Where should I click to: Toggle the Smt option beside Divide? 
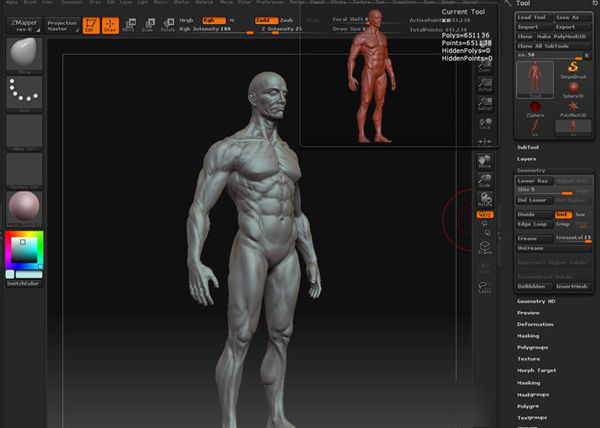pyautogui.click(x=562, y=214)
